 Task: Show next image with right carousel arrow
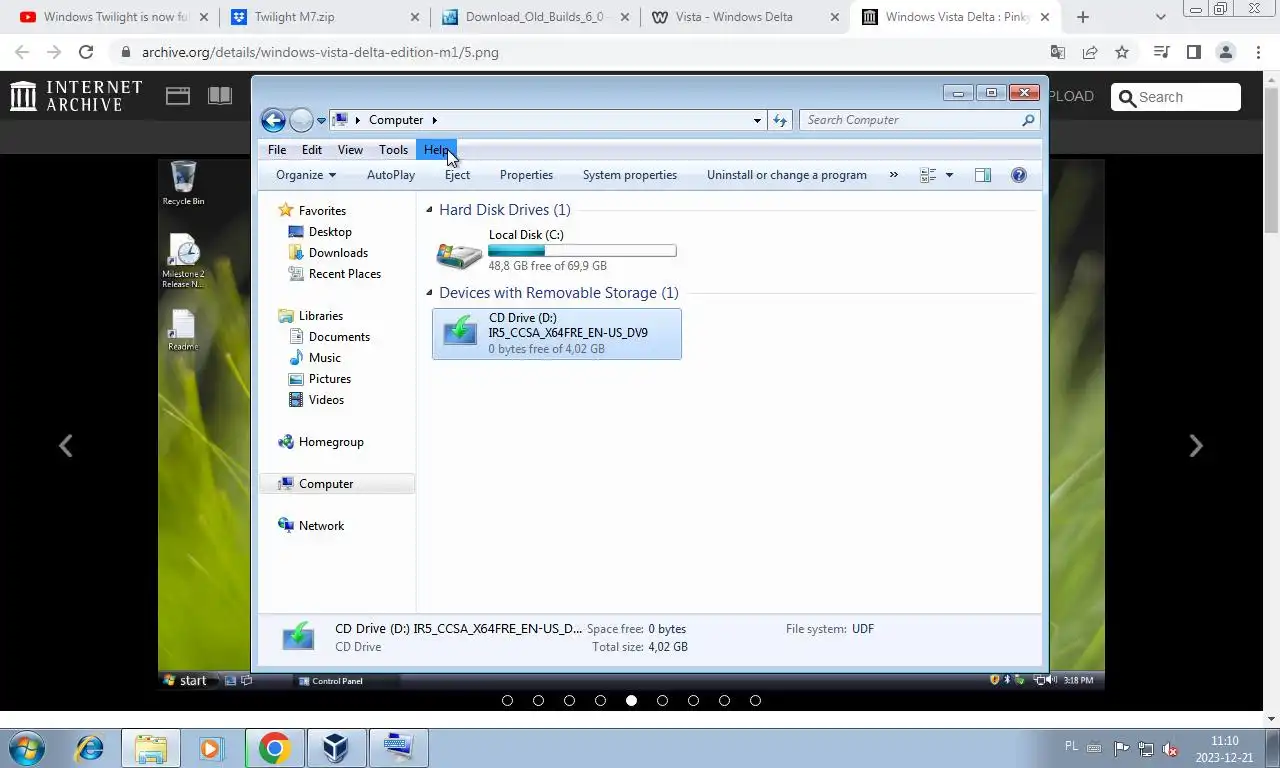pos(1196,446)
